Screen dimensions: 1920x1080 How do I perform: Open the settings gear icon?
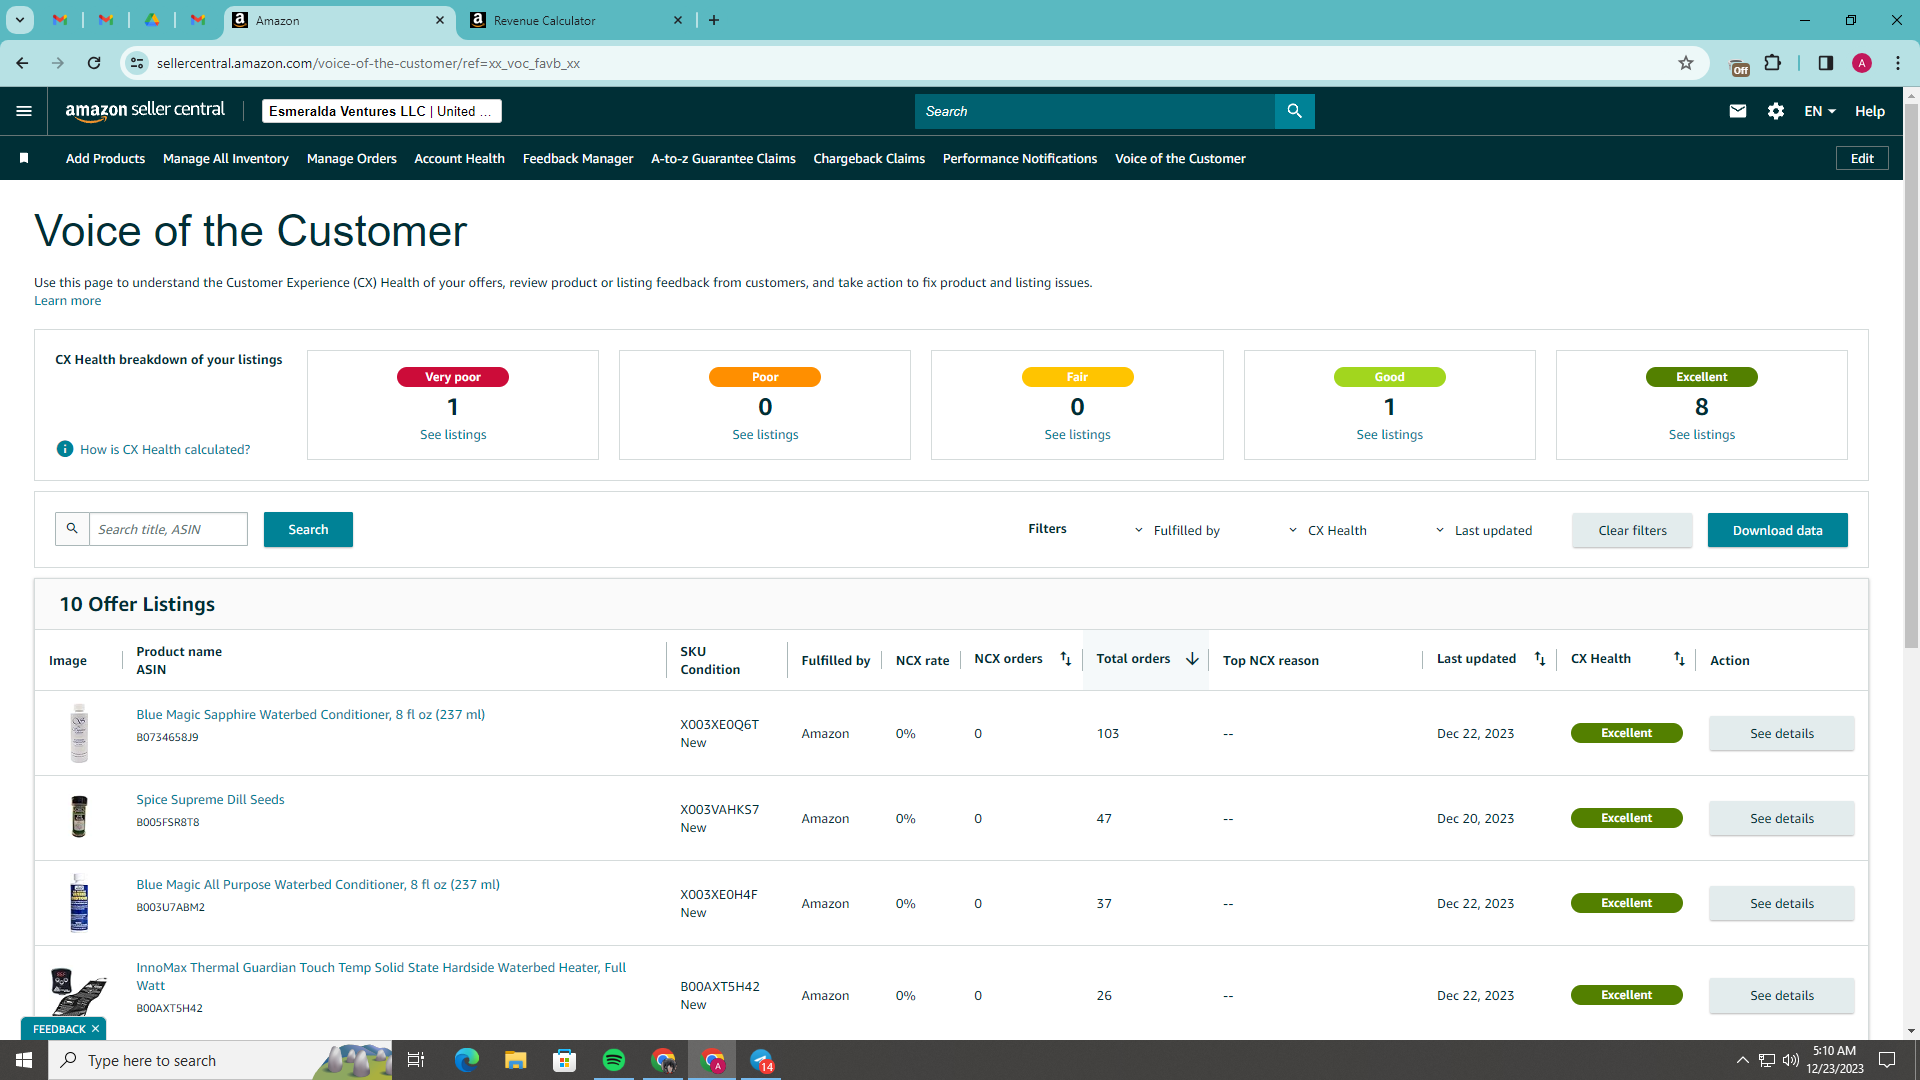pos(1776,111)
